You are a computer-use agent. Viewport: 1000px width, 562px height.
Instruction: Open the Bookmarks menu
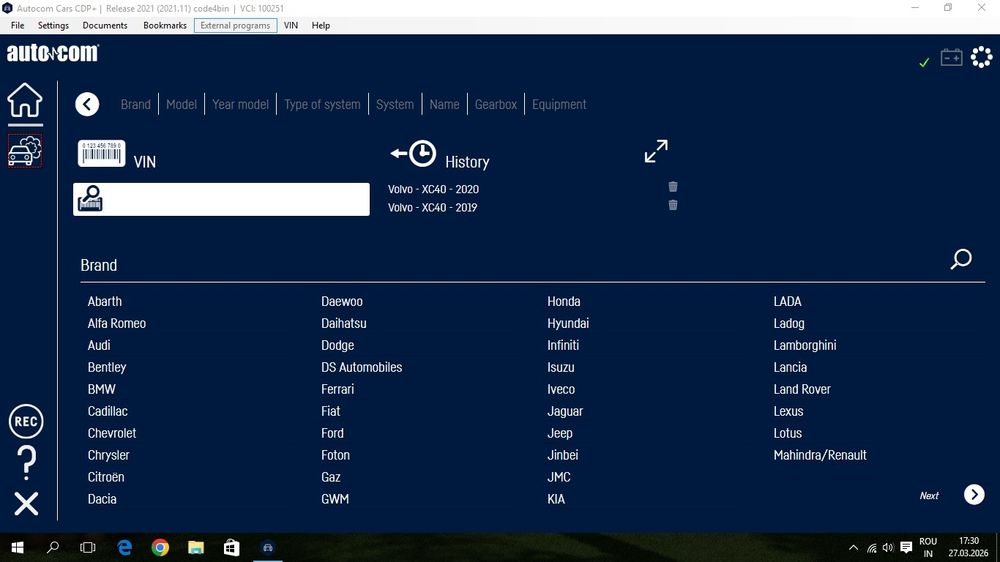tap(165, 26)
